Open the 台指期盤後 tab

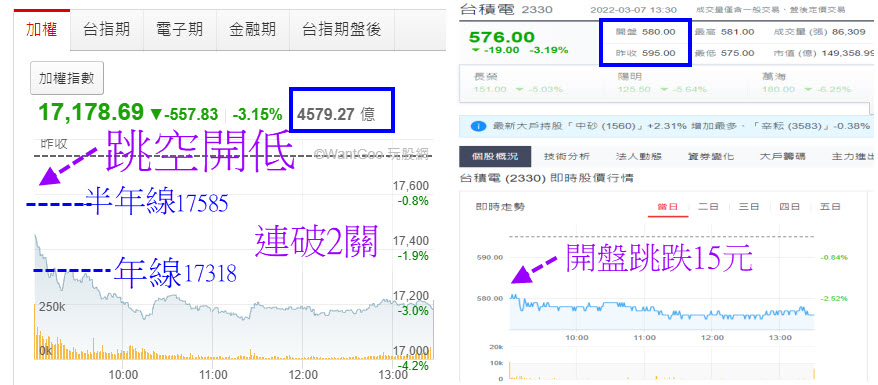pos(342,30)
